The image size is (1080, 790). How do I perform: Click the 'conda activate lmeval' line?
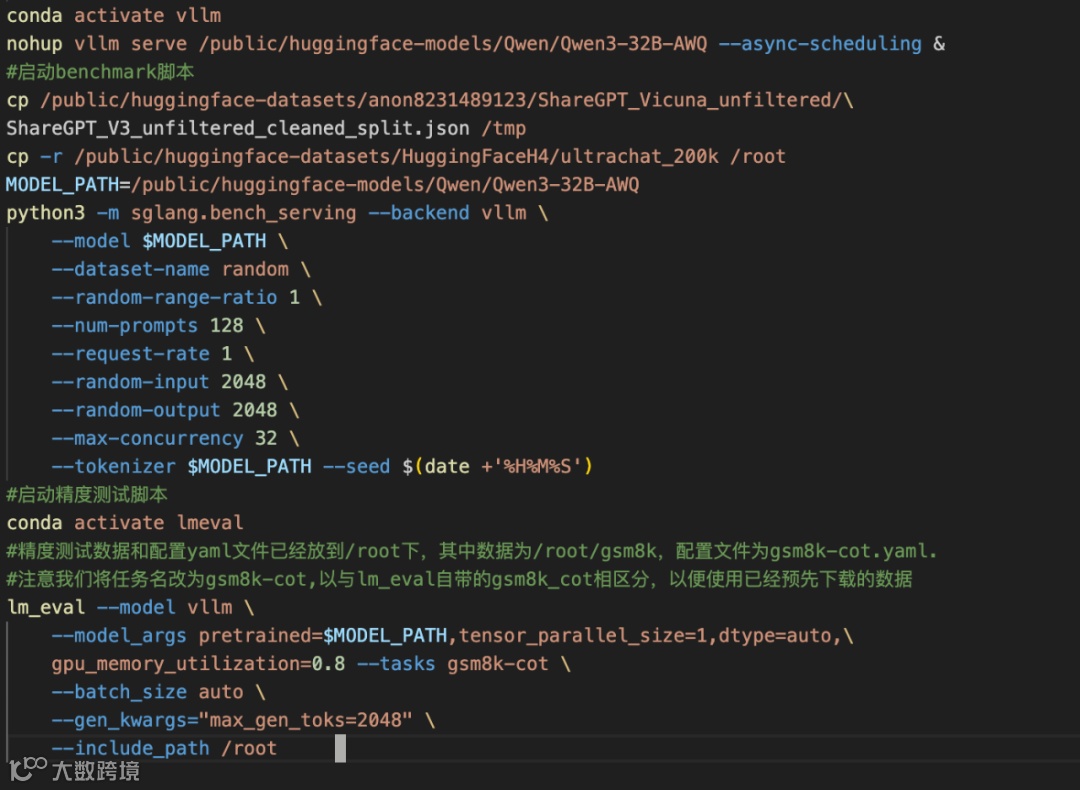click(x=125, y=523)
